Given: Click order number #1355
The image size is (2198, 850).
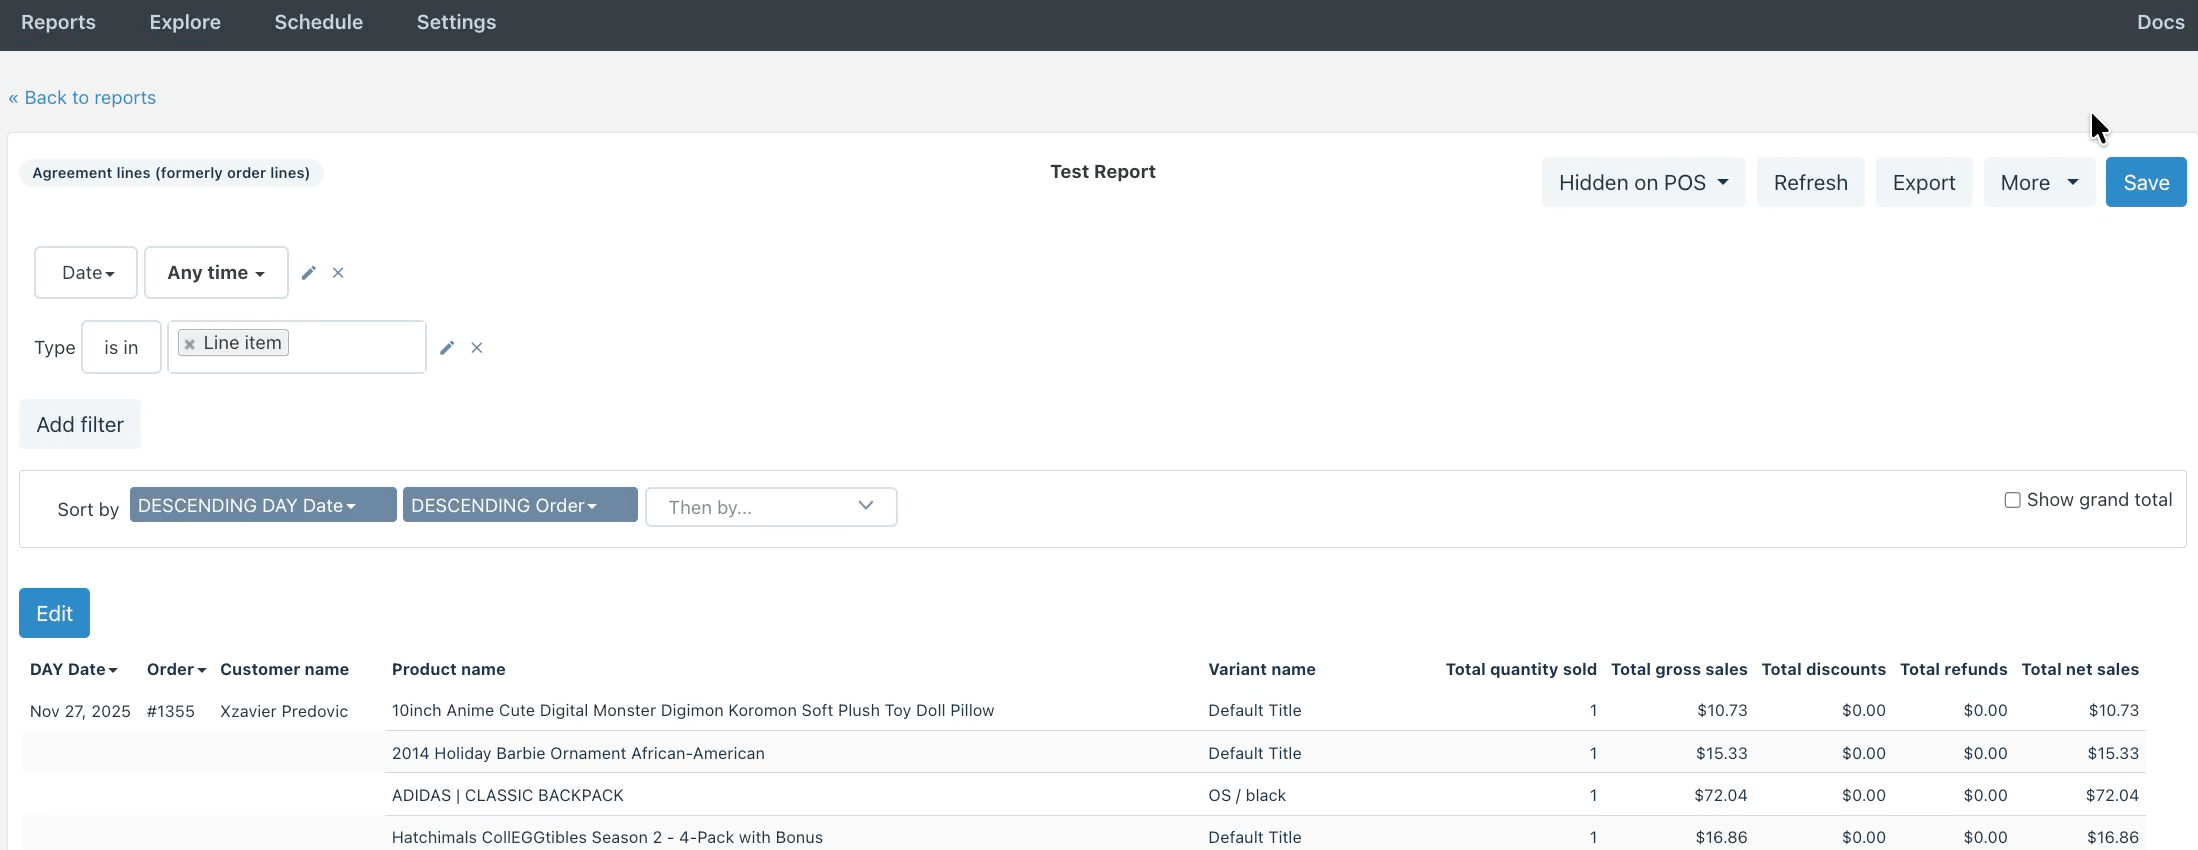Looking at the screenshot, I should [x=170, y=711].
